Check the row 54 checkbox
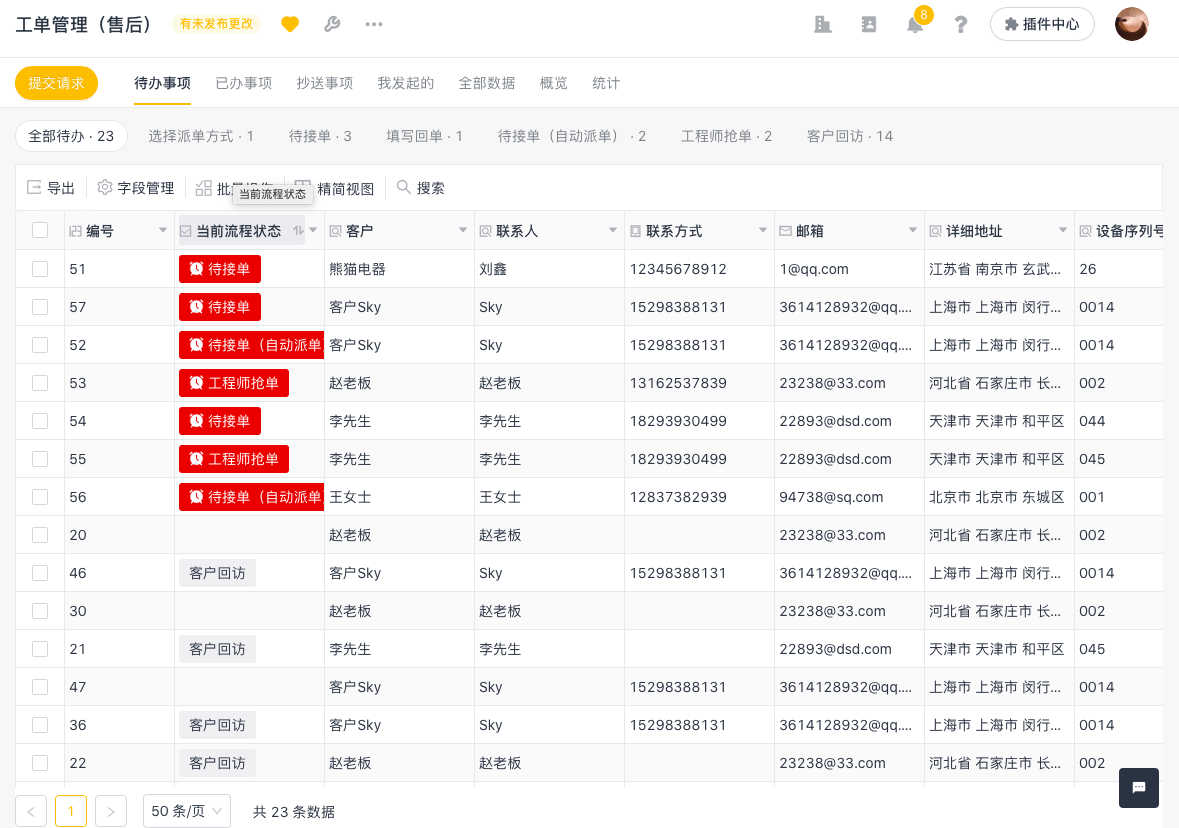The image size is (1179, 828). pos(40,421)
